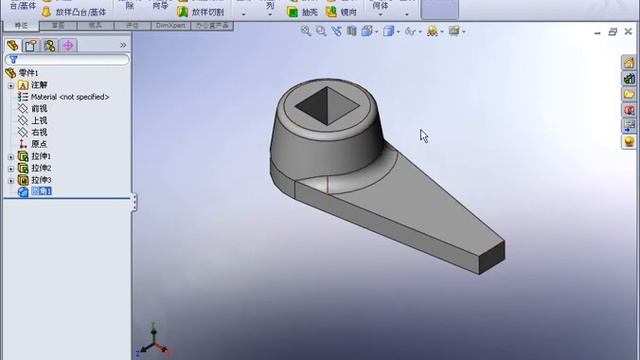Click the 放样凸台/基体 loft boss tool

pyautogui.click(x=74, y=12)
